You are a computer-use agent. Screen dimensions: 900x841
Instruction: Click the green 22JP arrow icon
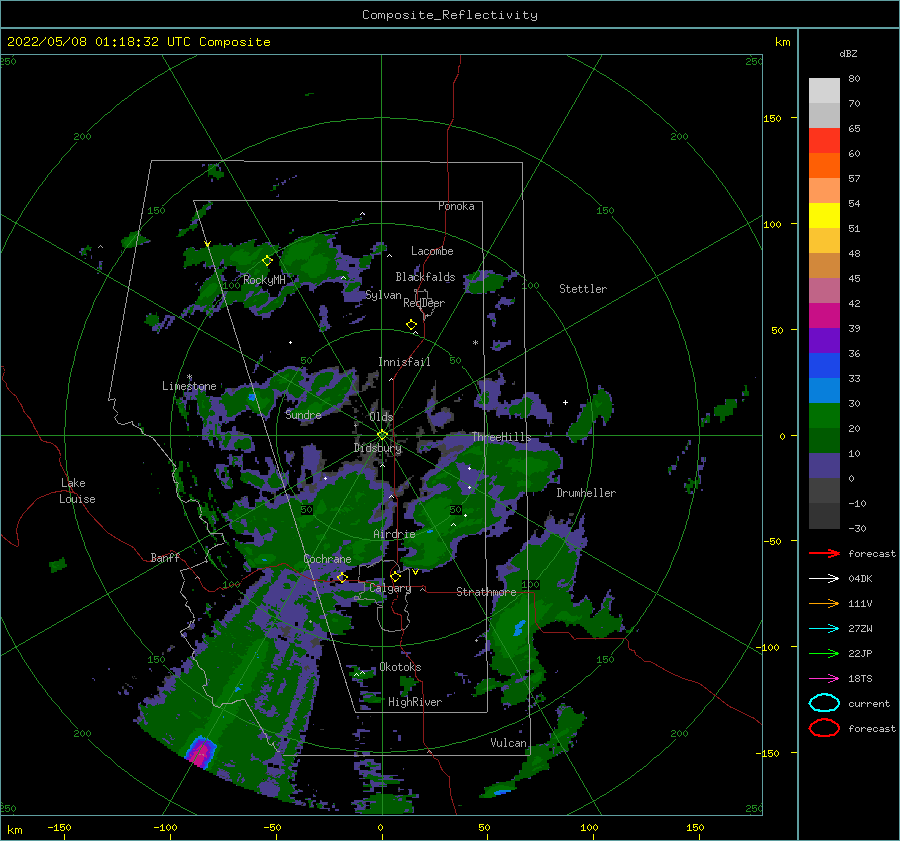click(824, 653)
